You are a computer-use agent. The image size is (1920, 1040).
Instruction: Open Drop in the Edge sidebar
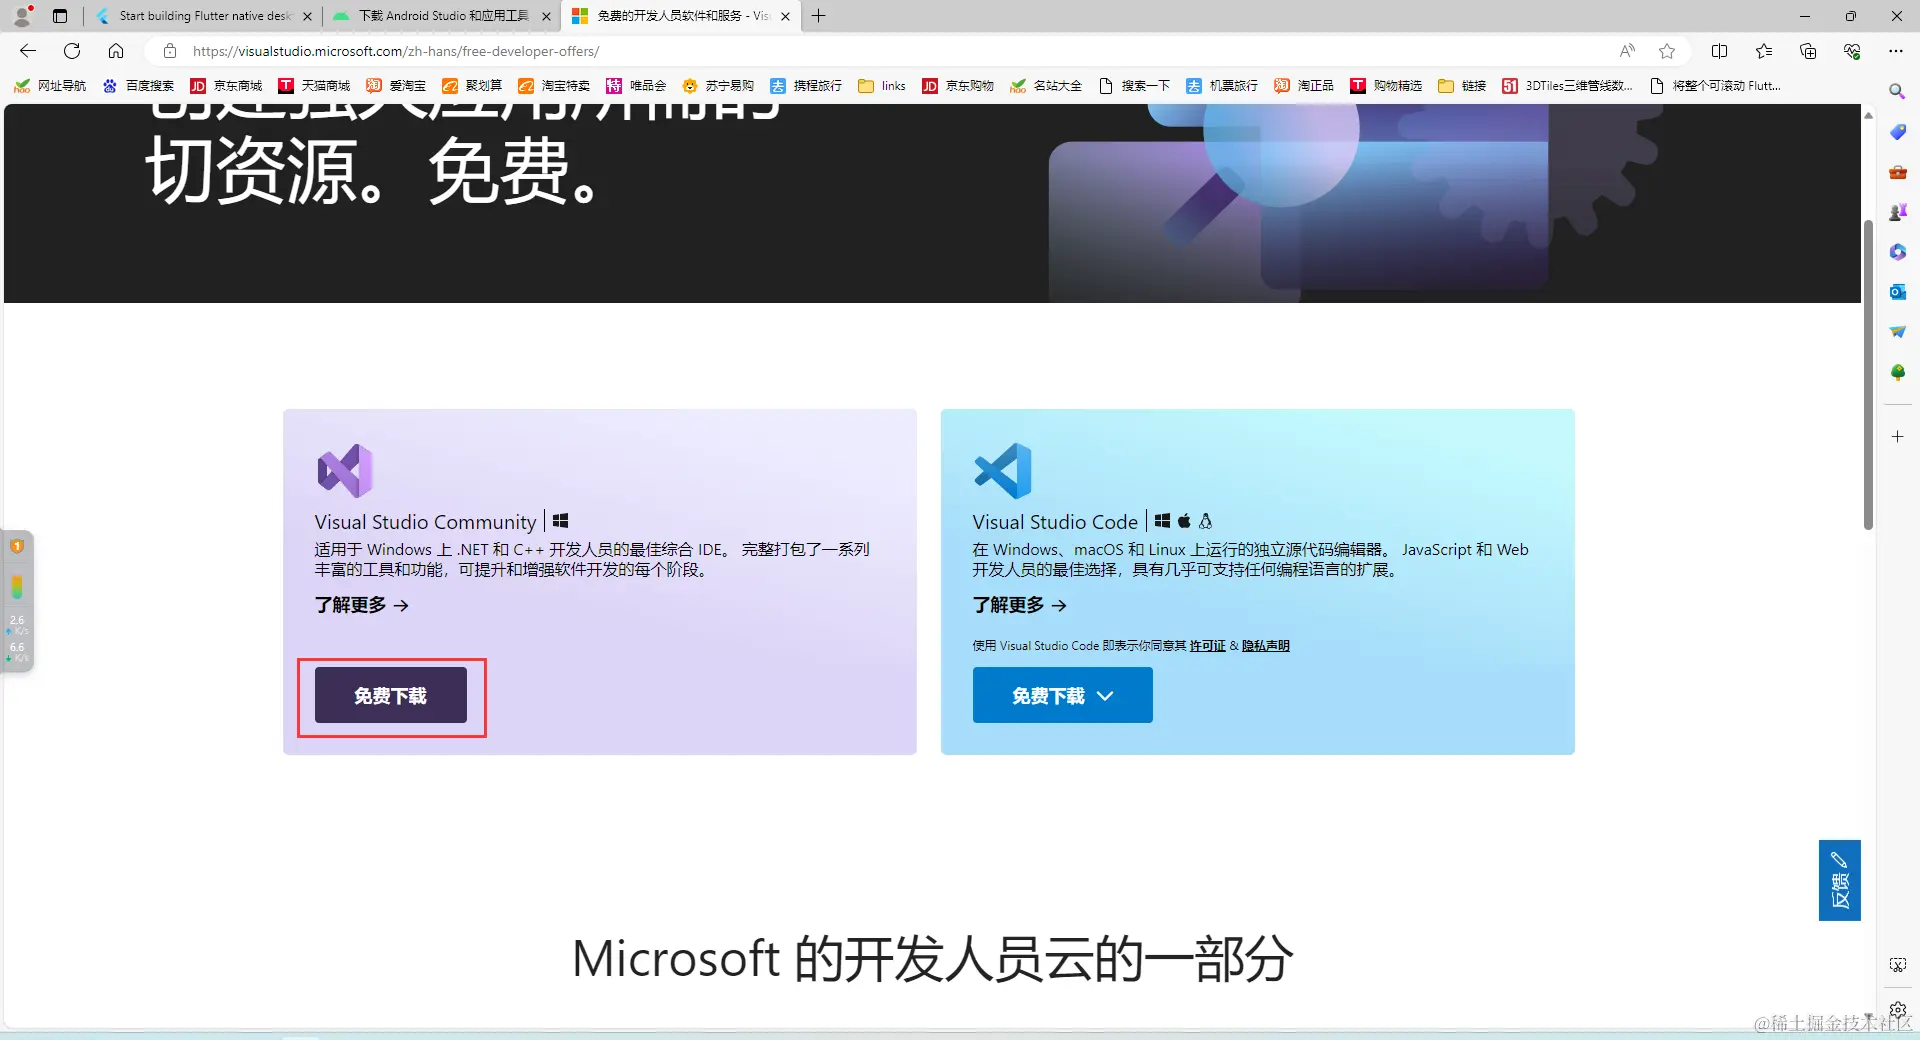point(1897,331)
